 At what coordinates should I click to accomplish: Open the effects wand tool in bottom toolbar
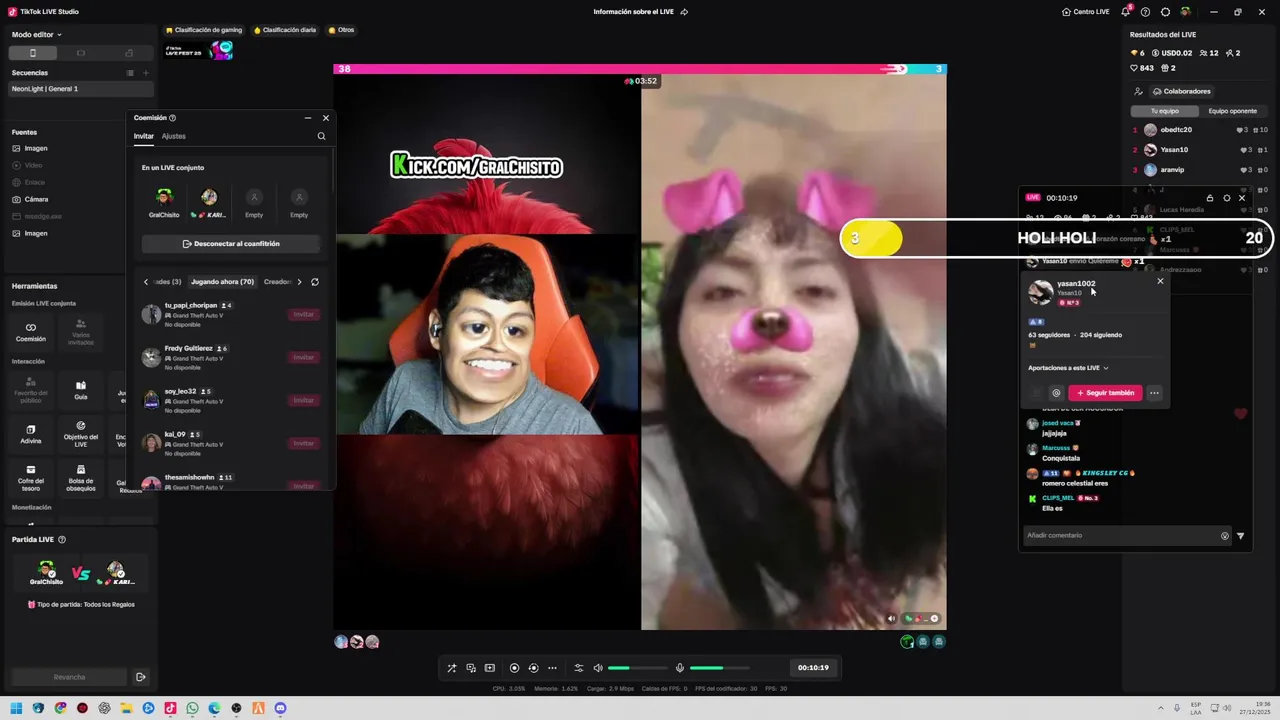(x=452, y=668)
